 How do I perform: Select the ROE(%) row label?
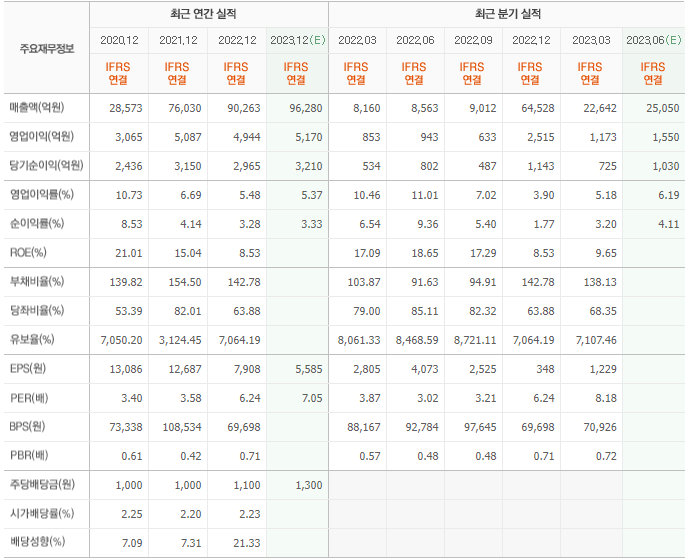coord(28,252)
